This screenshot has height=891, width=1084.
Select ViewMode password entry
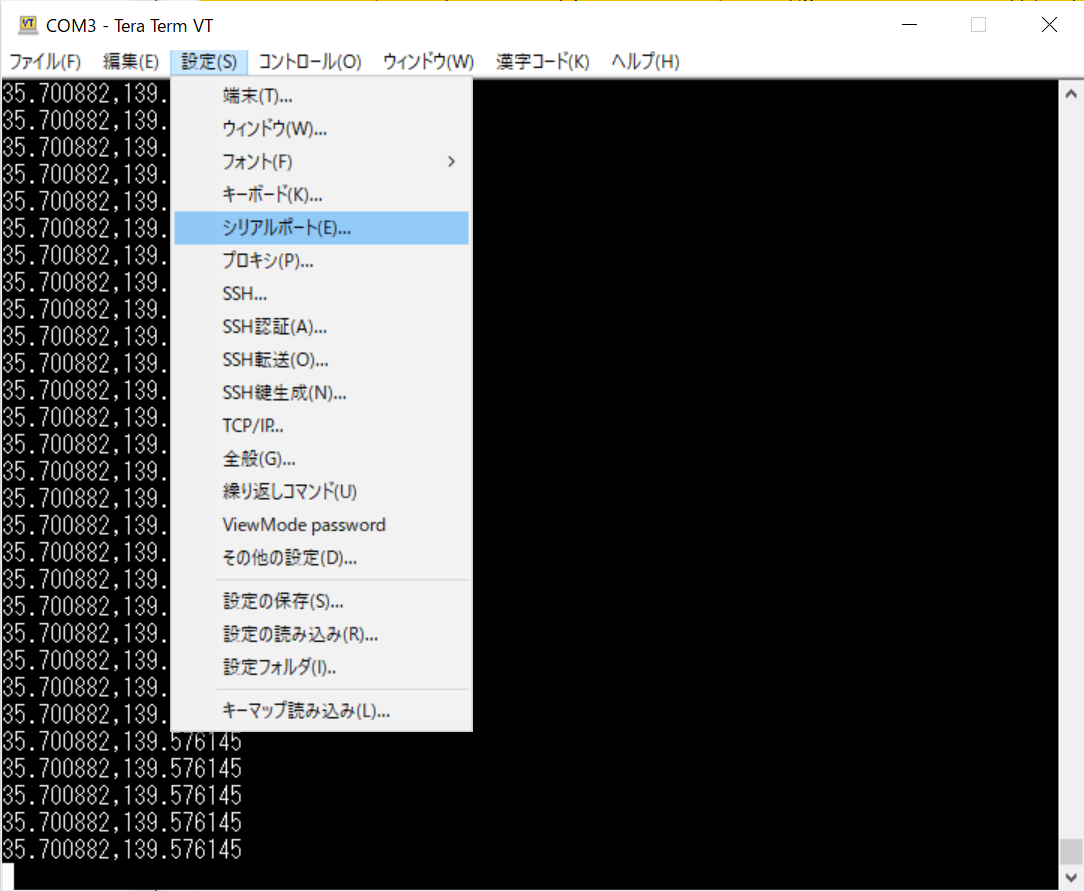(x=304, y=525)
